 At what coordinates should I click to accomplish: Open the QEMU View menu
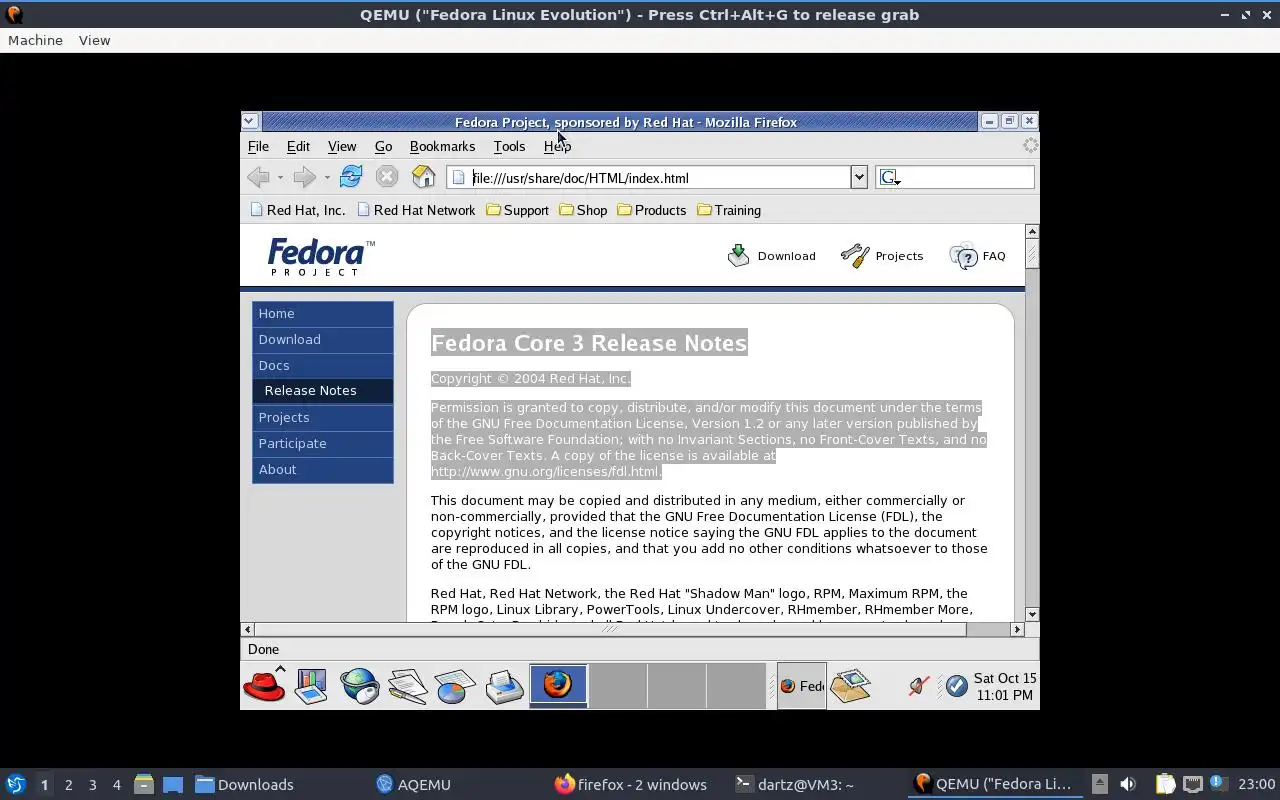94,40
